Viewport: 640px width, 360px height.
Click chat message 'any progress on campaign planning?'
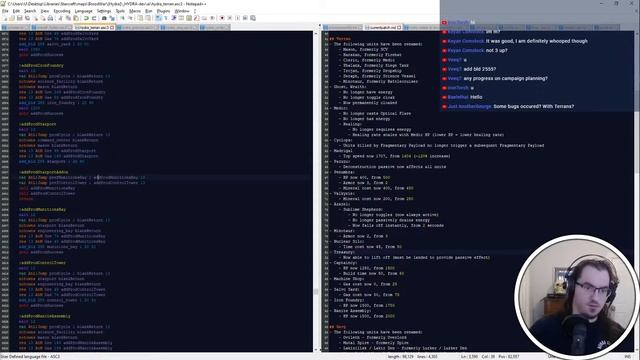click(505, 78)
